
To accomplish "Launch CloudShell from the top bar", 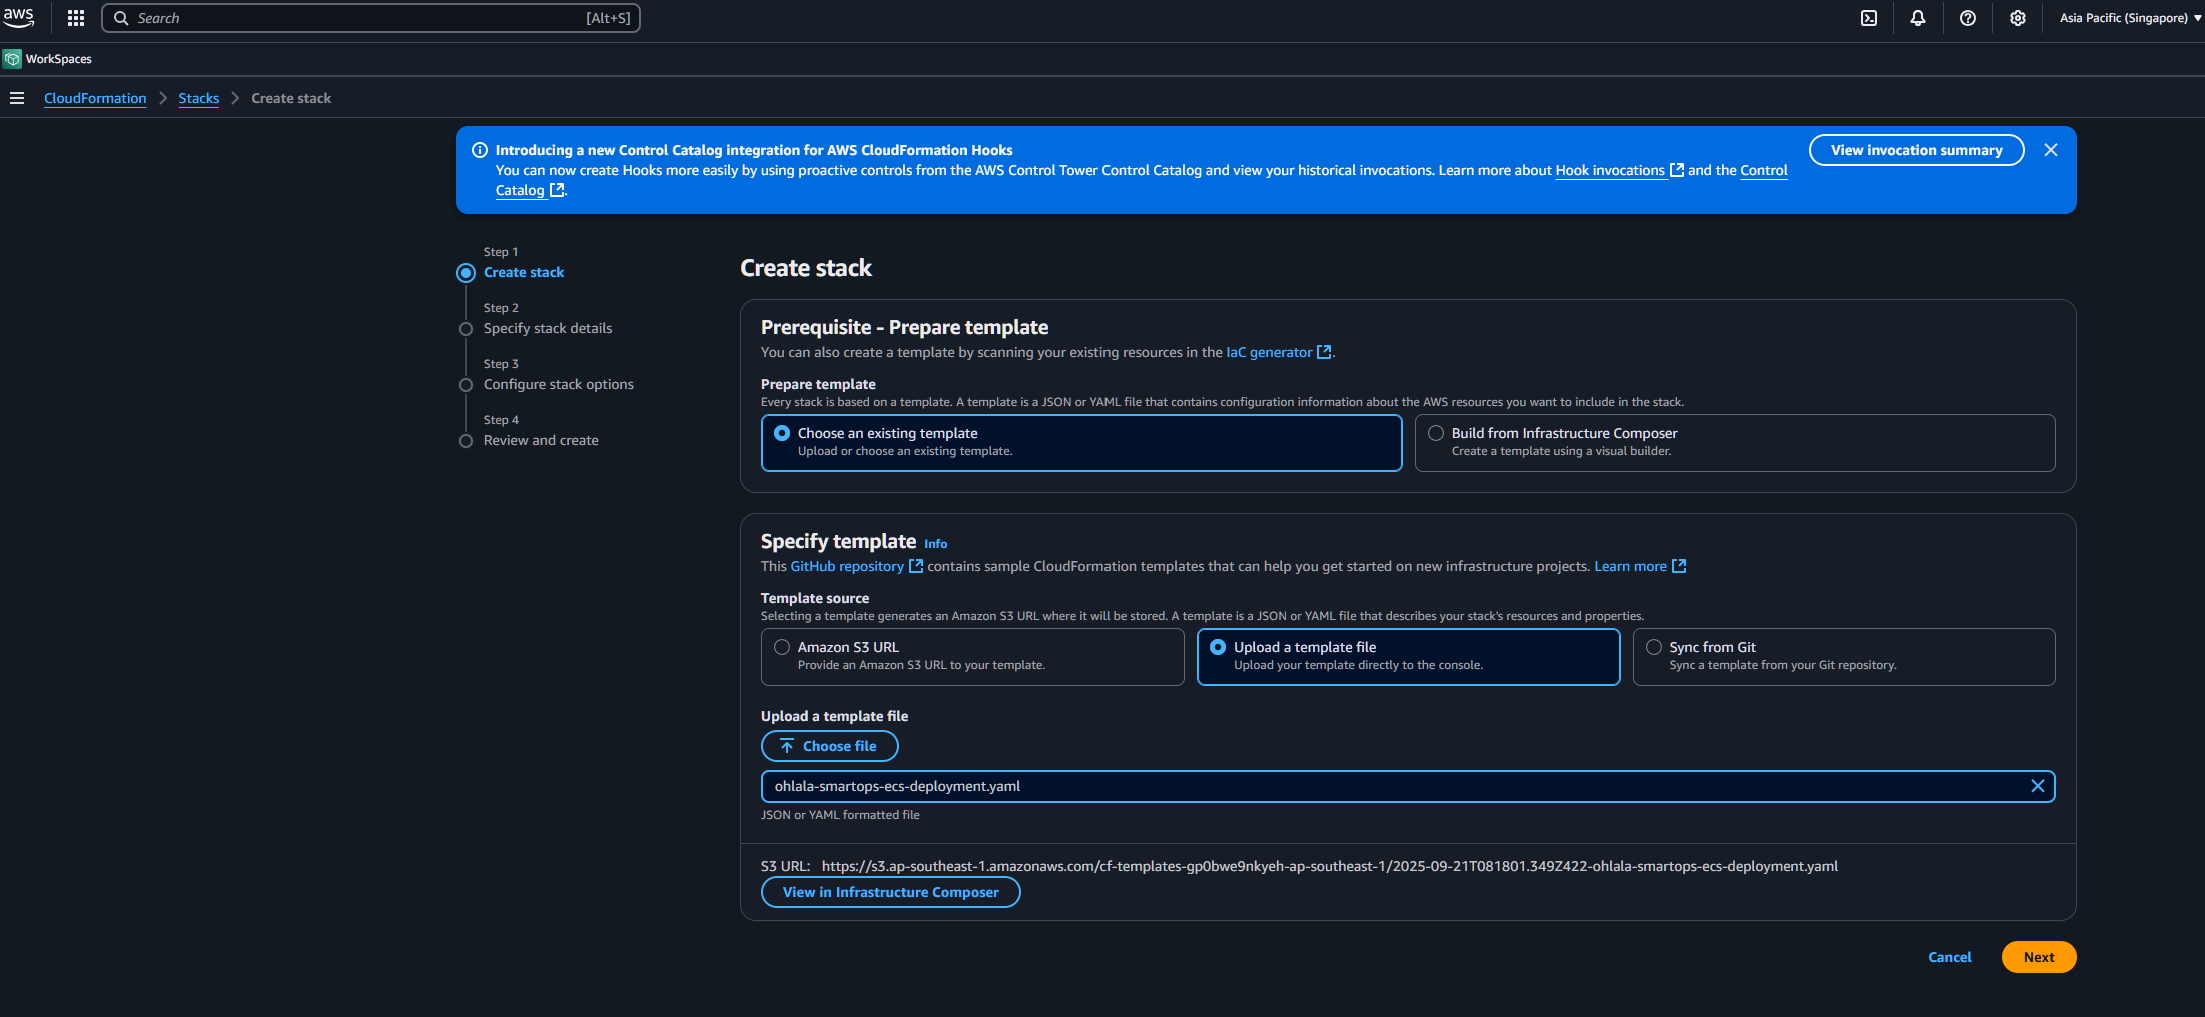I will click(1868, 18).
